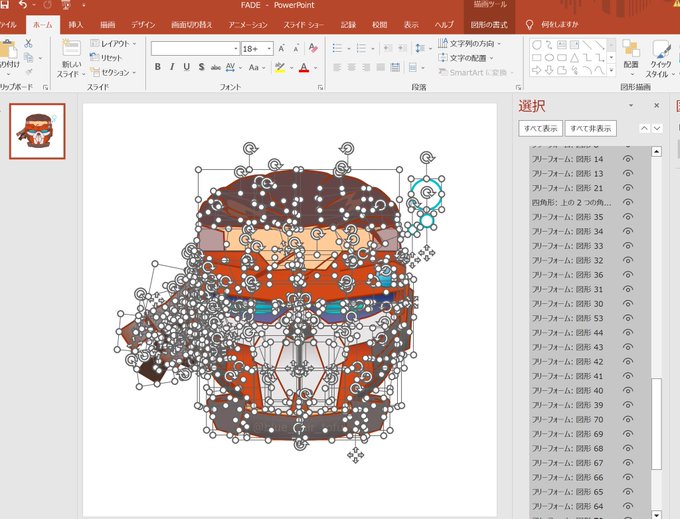The width and height of the screenshot is (680, 519).
Task: Open font dialog launcher in フォント group
Action: coord(320,88)
